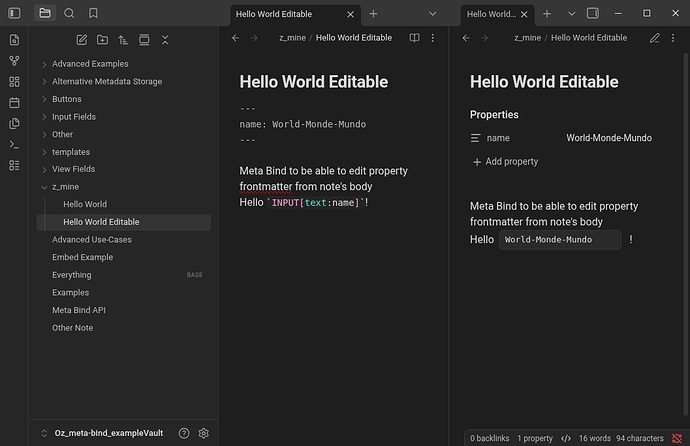Open quick switcher icon in ribbon

coord(14,40)
